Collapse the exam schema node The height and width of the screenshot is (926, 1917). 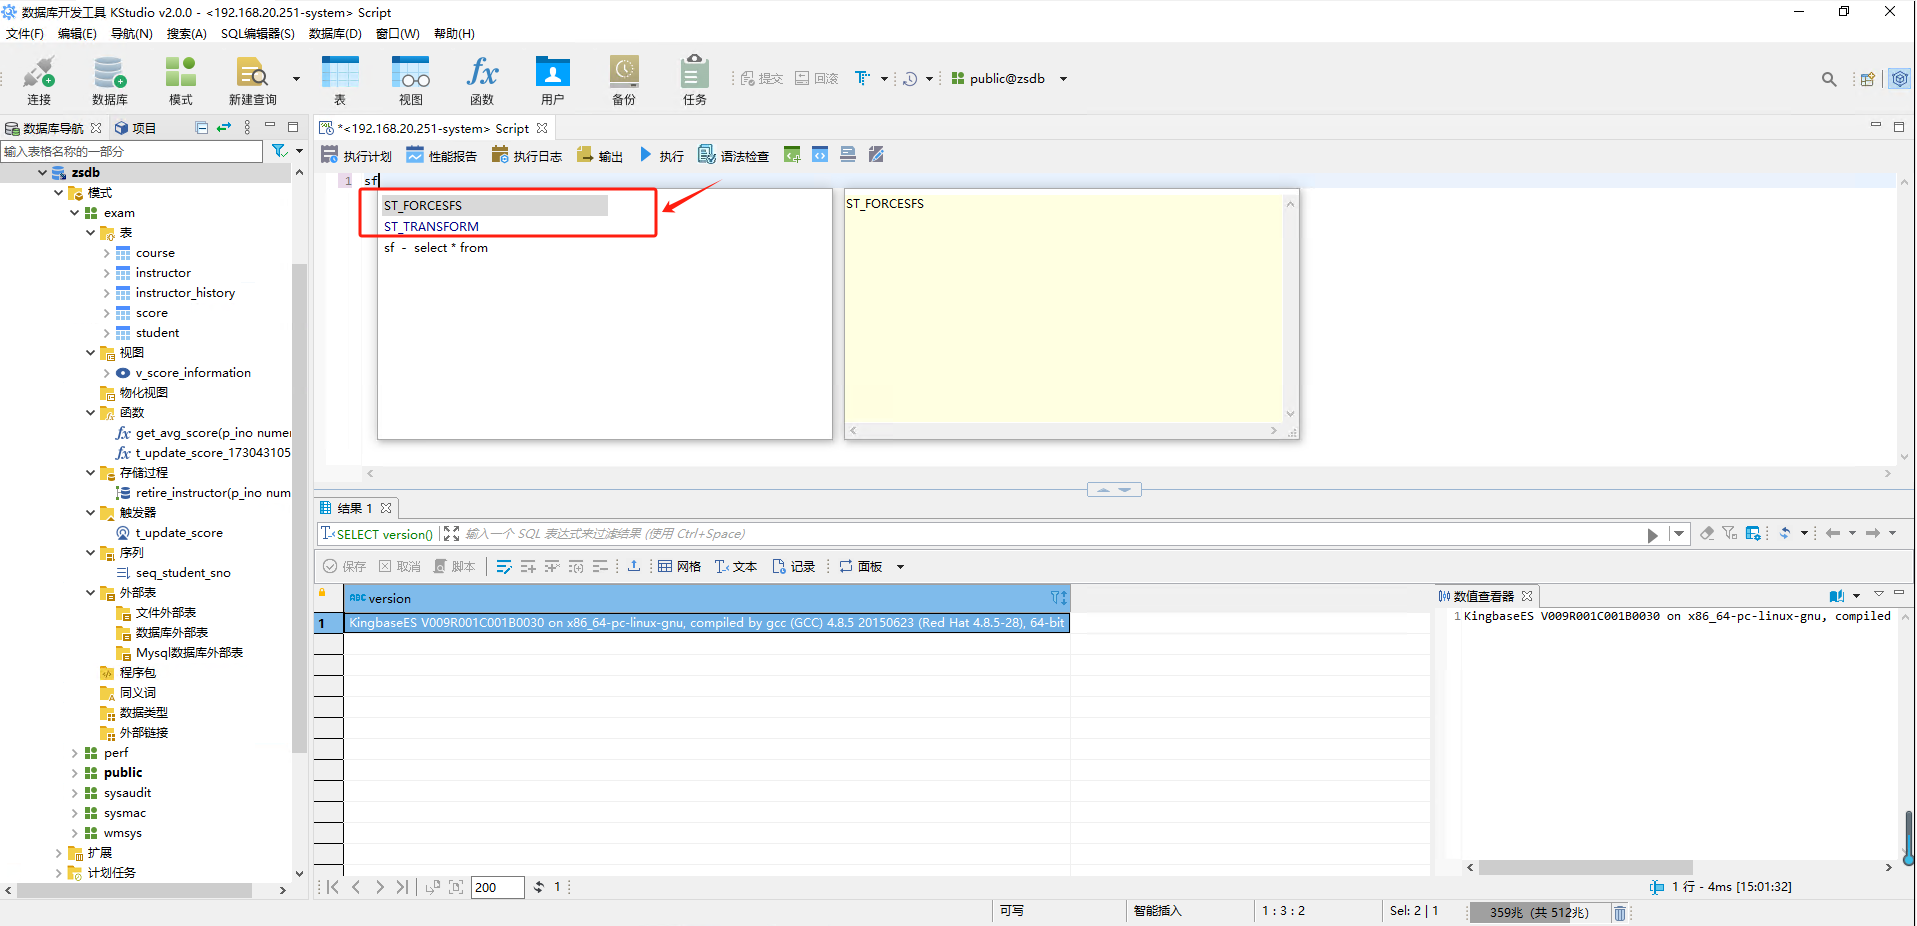pos(74,213)
